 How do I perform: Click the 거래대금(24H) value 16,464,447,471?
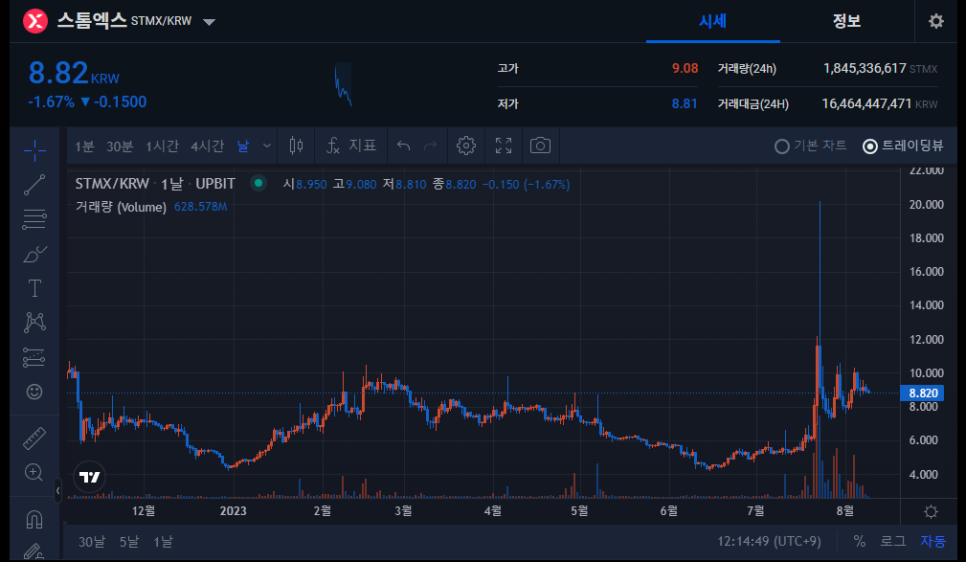click(867, 104)
